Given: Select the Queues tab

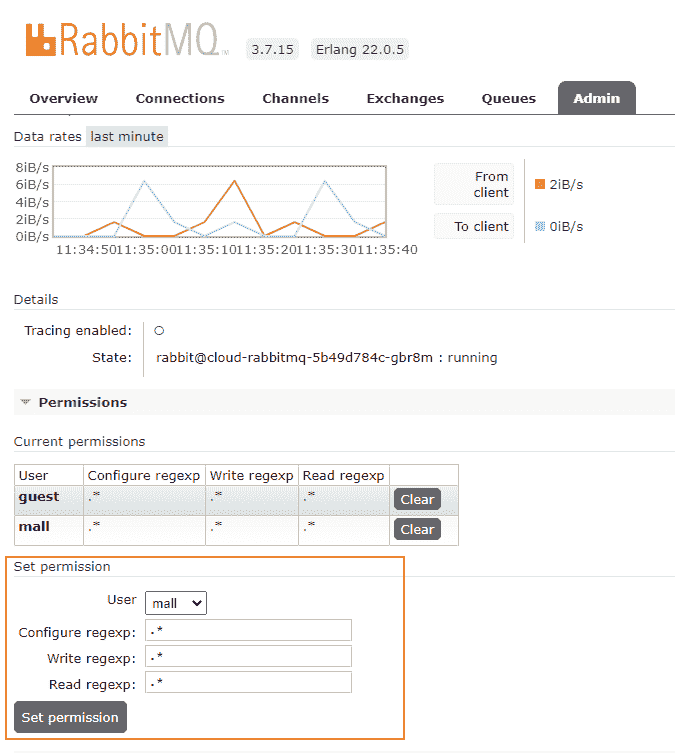Looking at the screenshot, I should (x=508, y=98).
